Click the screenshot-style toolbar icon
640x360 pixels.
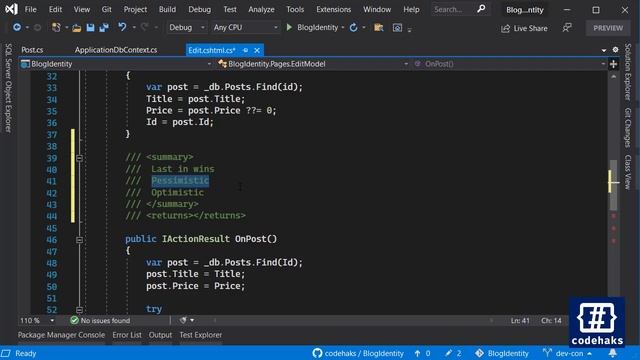[397, 28]
